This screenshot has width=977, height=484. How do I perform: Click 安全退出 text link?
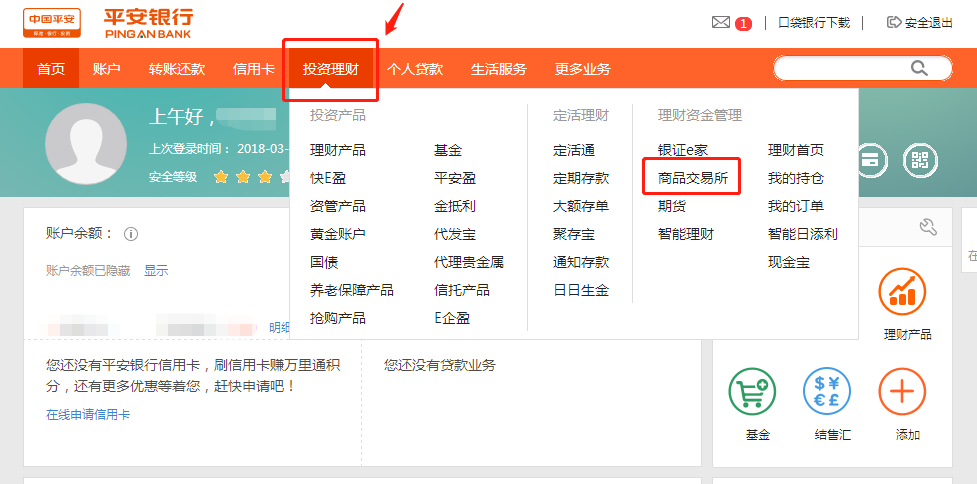pos(928,23)
